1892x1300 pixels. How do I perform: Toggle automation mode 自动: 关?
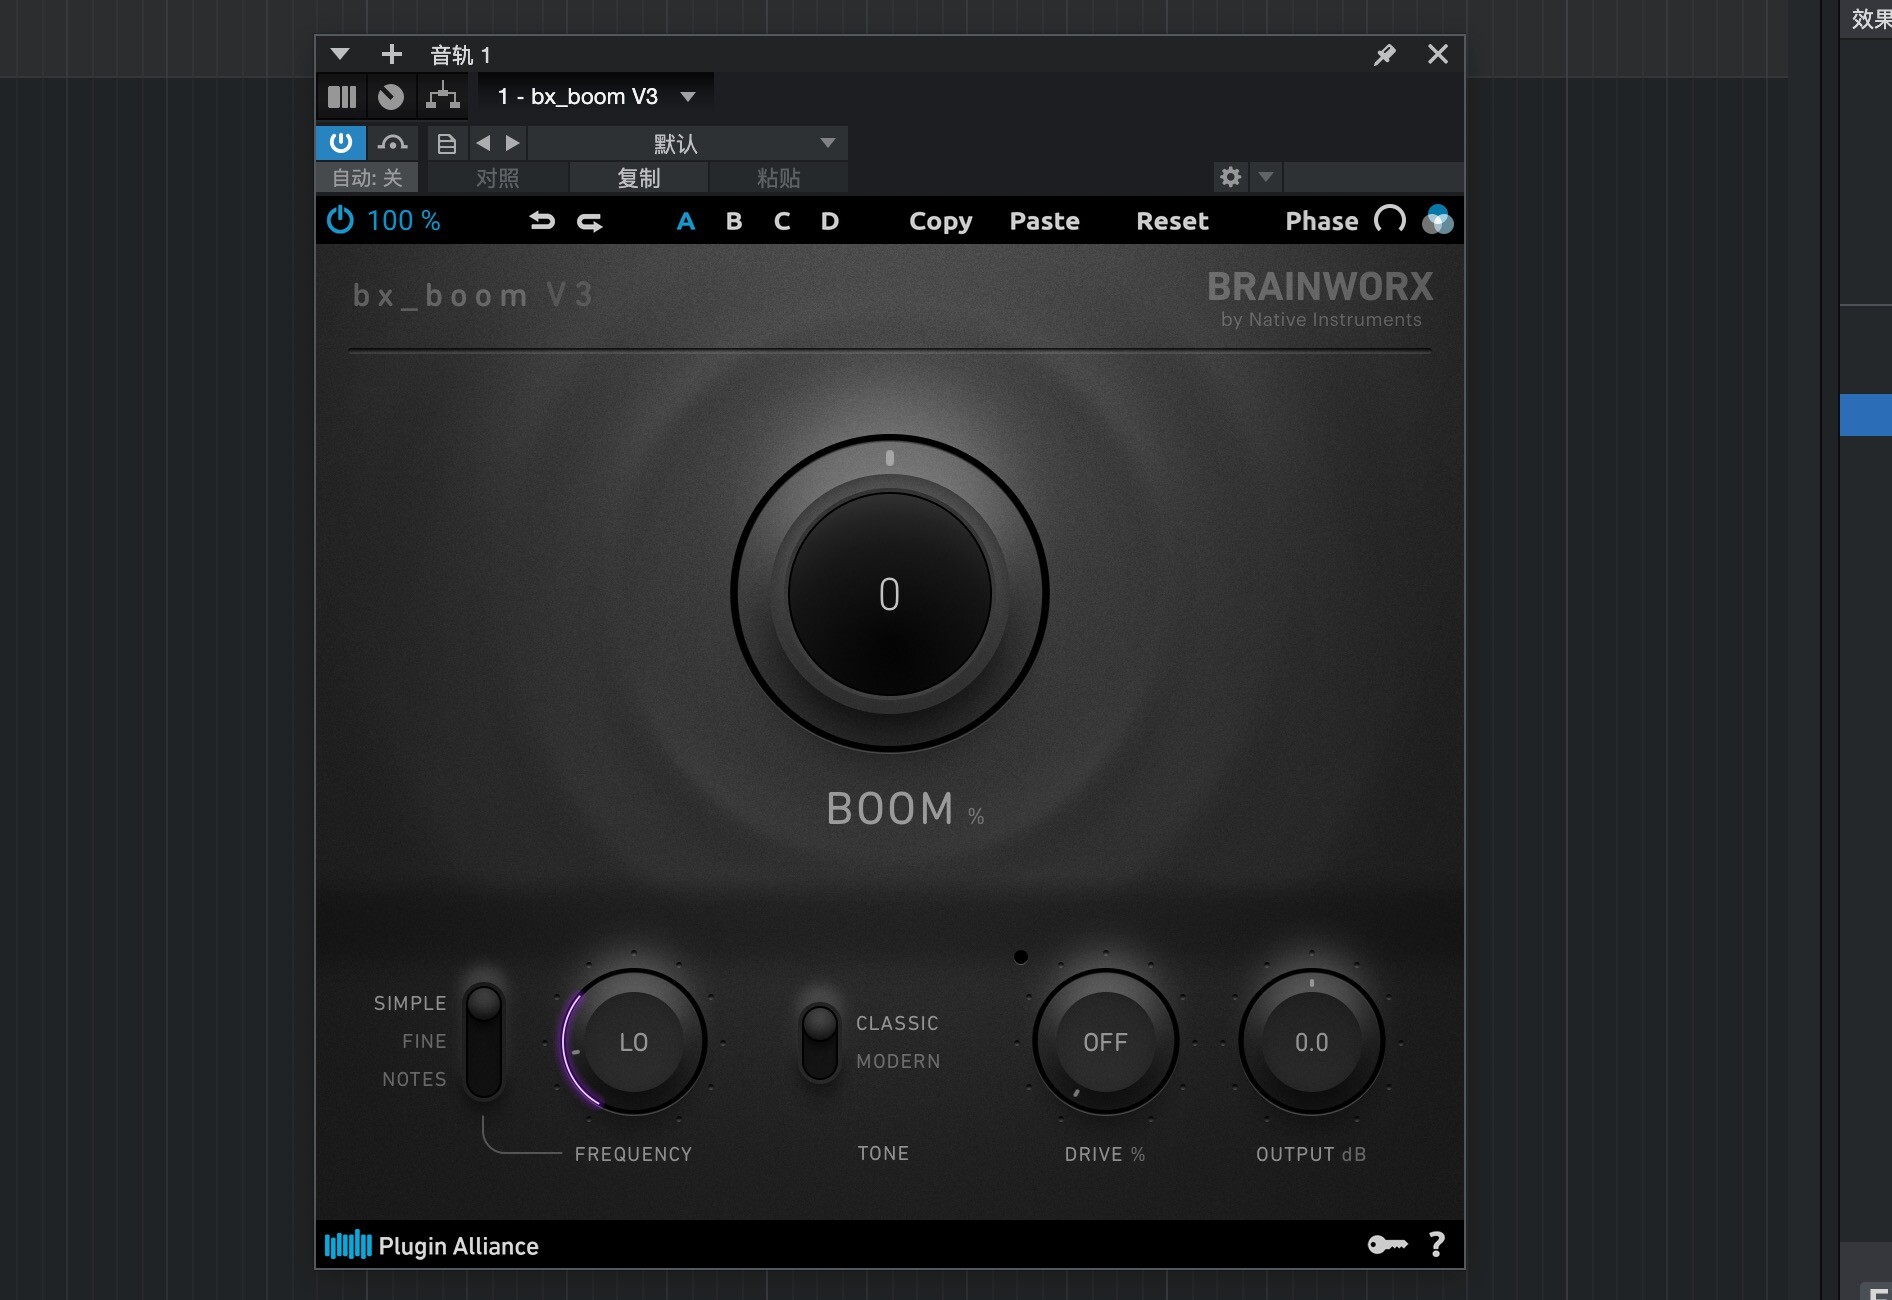pos(367,178)
